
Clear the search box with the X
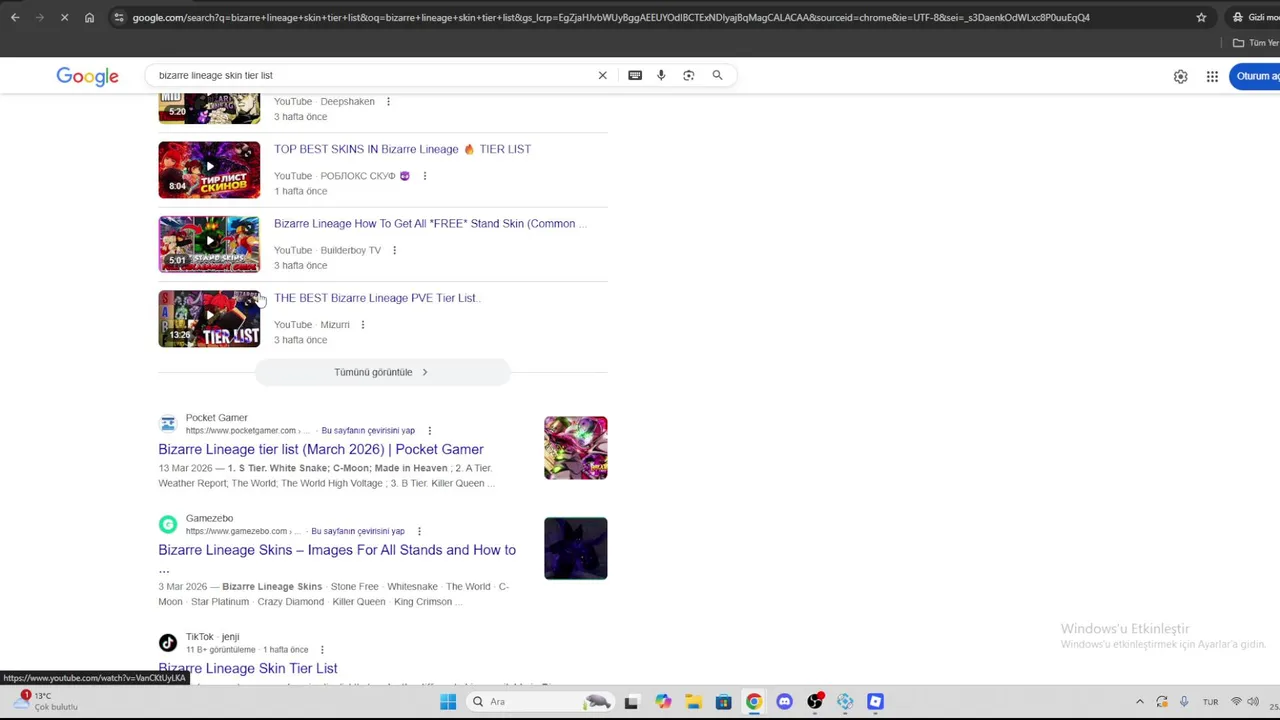(x=602, y=75)
